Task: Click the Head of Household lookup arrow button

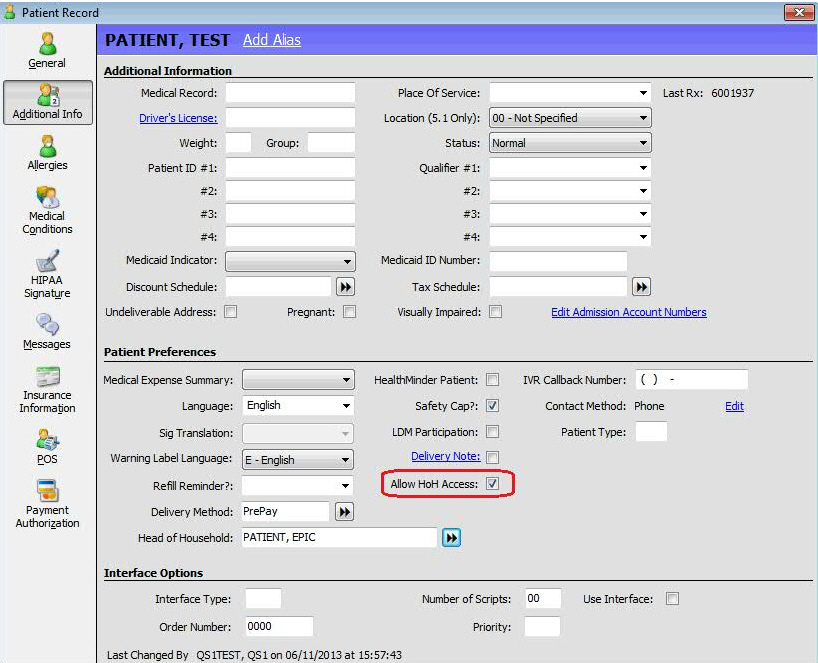Action: tap(452, 538)
